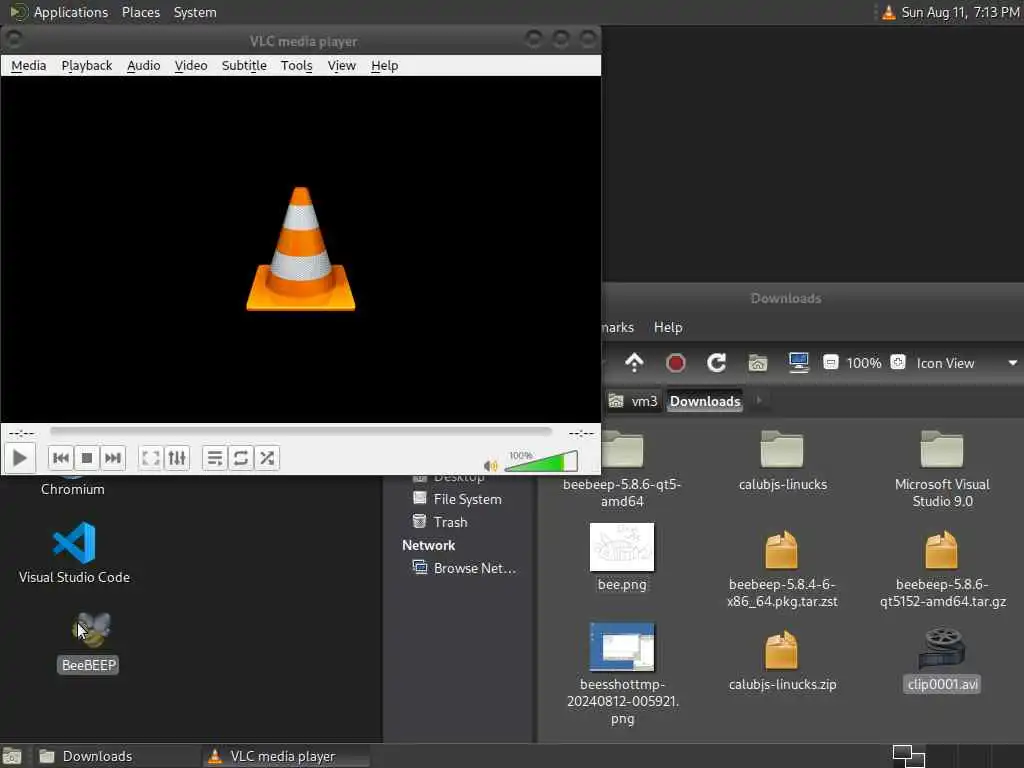Open Computer location toolbar icon

pos(799,362)
